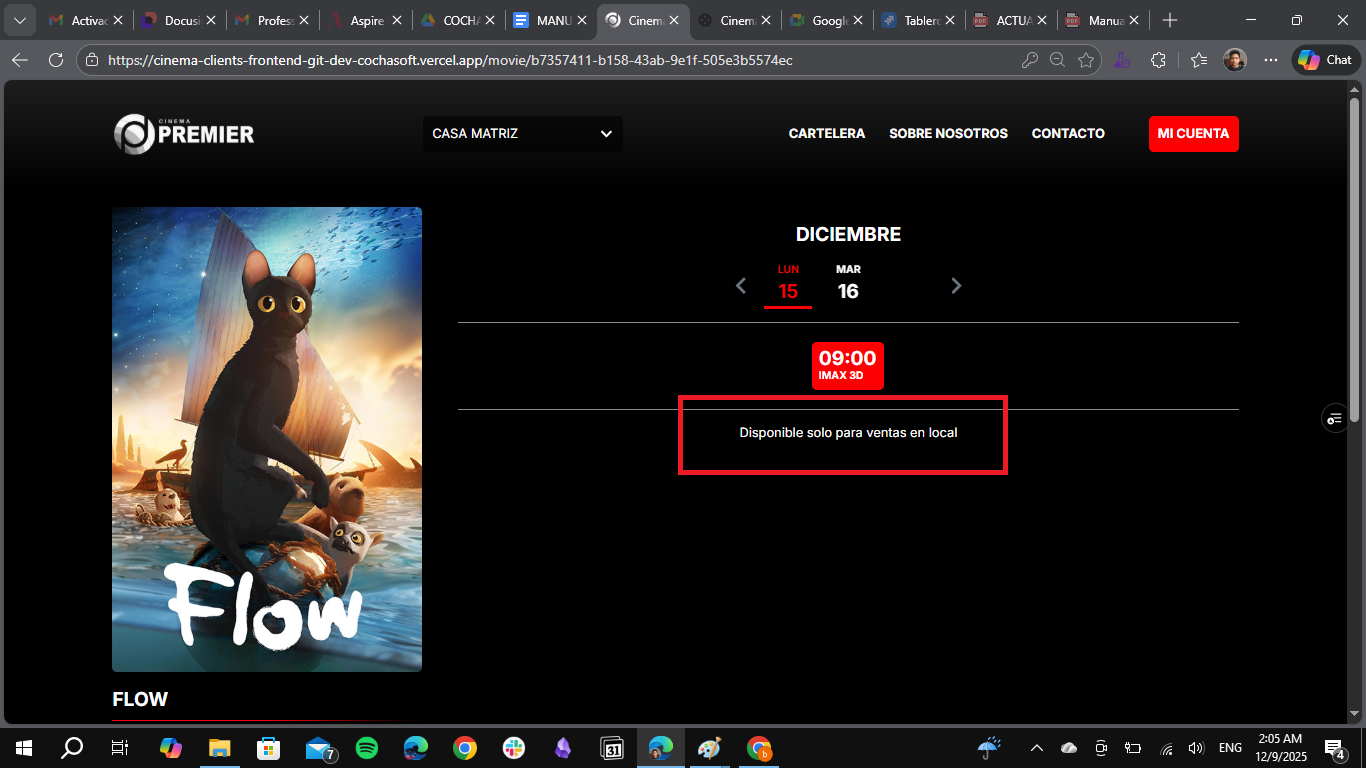The image size is (1366, 768).
Task: Open the SOBRE NOSOTROS menu item
Action: [x=948, y=134]
